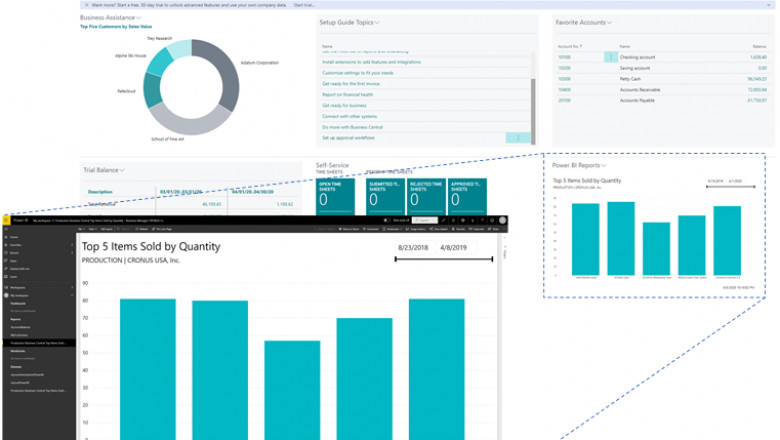Open Get ready for the first invoice
This screenshot has height=440, width=780.
point(351,84)
